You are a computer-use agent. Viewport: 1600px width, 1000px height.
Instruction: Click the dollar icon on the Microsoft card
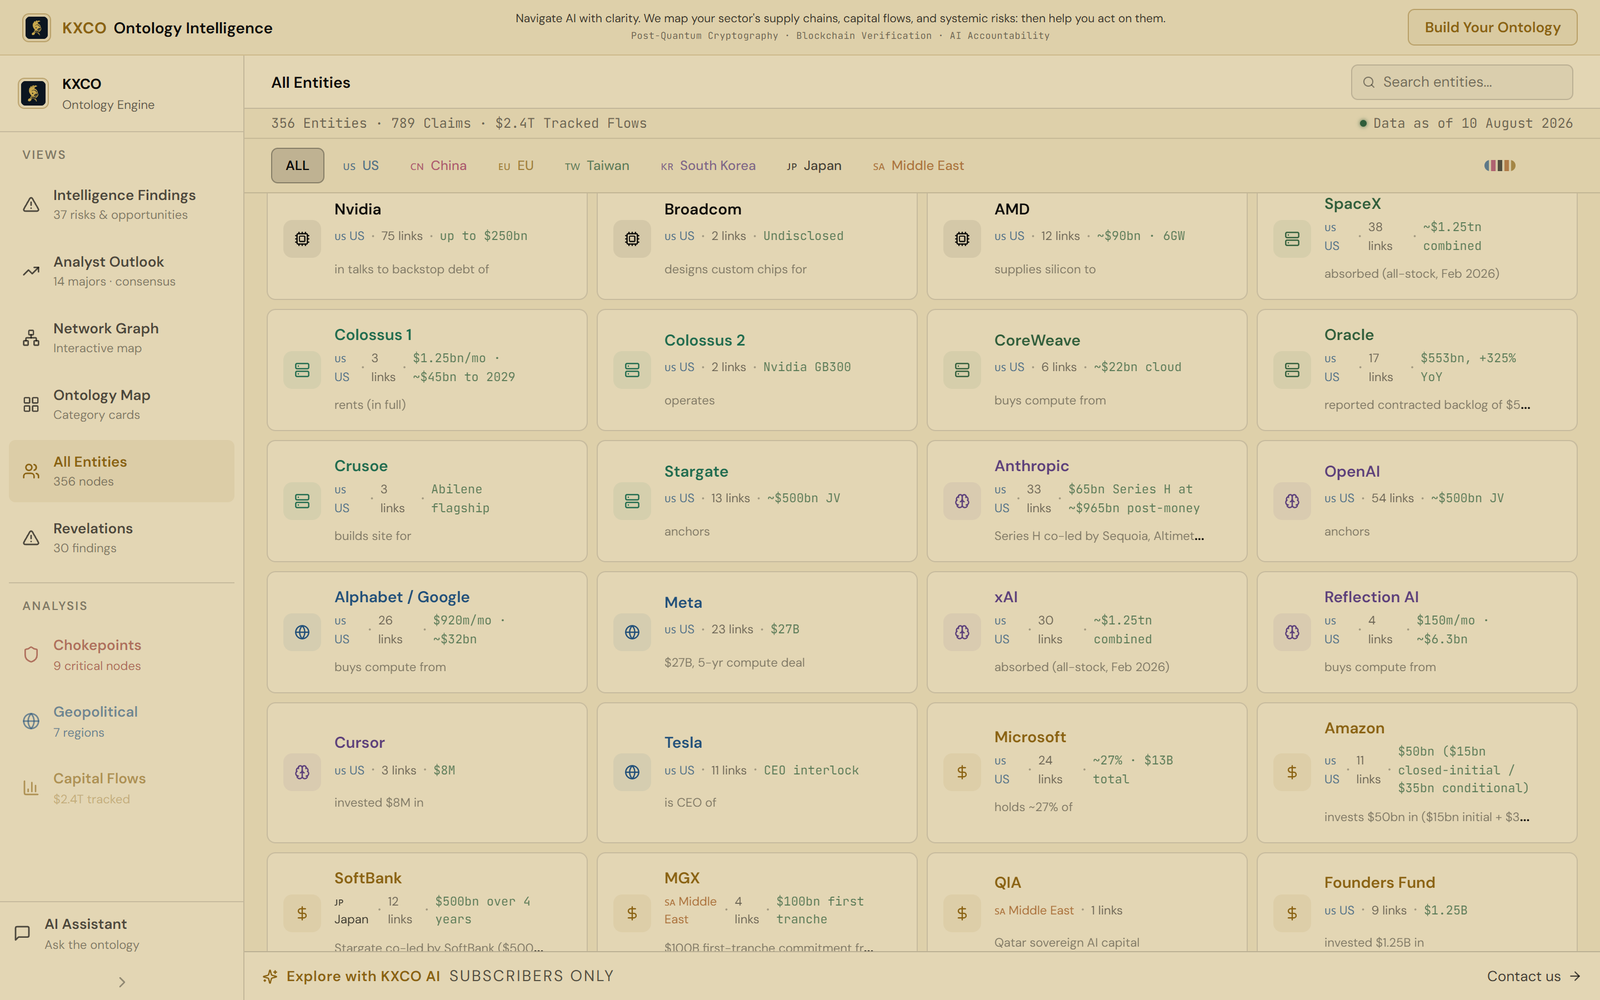962,772
